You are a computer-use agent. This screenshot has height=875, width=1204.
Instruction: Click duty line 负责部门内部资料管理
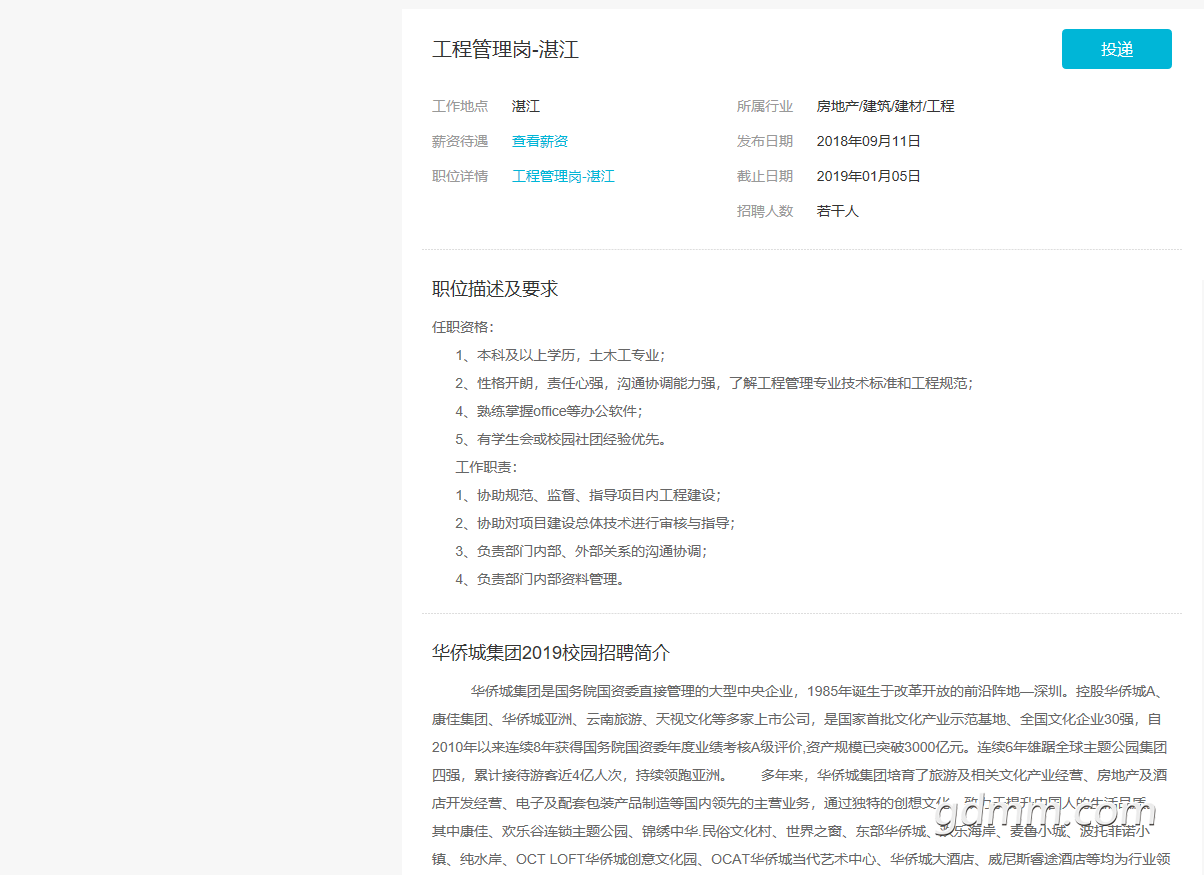541,579
